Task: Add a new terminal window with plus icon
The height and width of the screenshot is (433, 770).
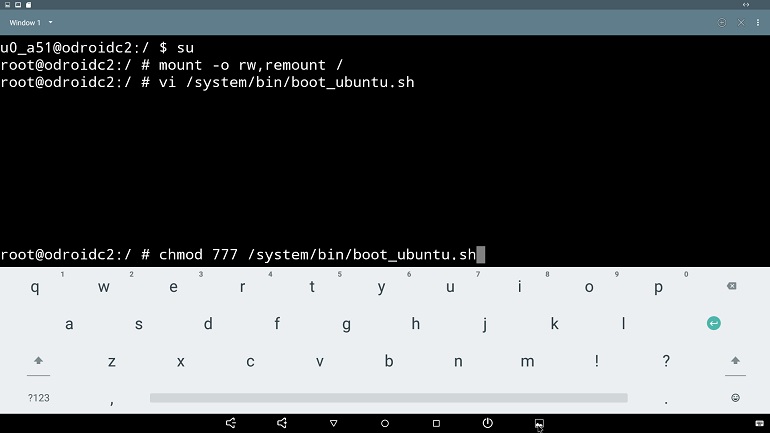Action: tap(721, 23)
